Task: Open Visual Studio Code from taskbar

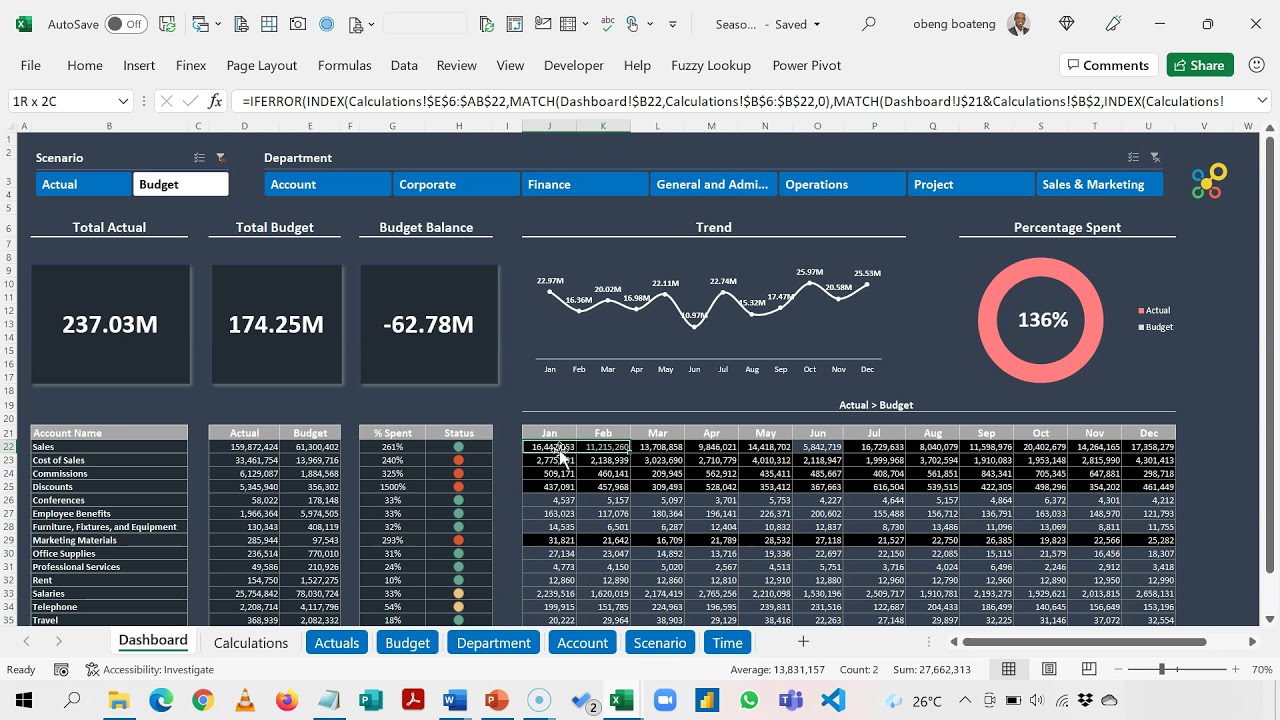Action: coord(833,701)
